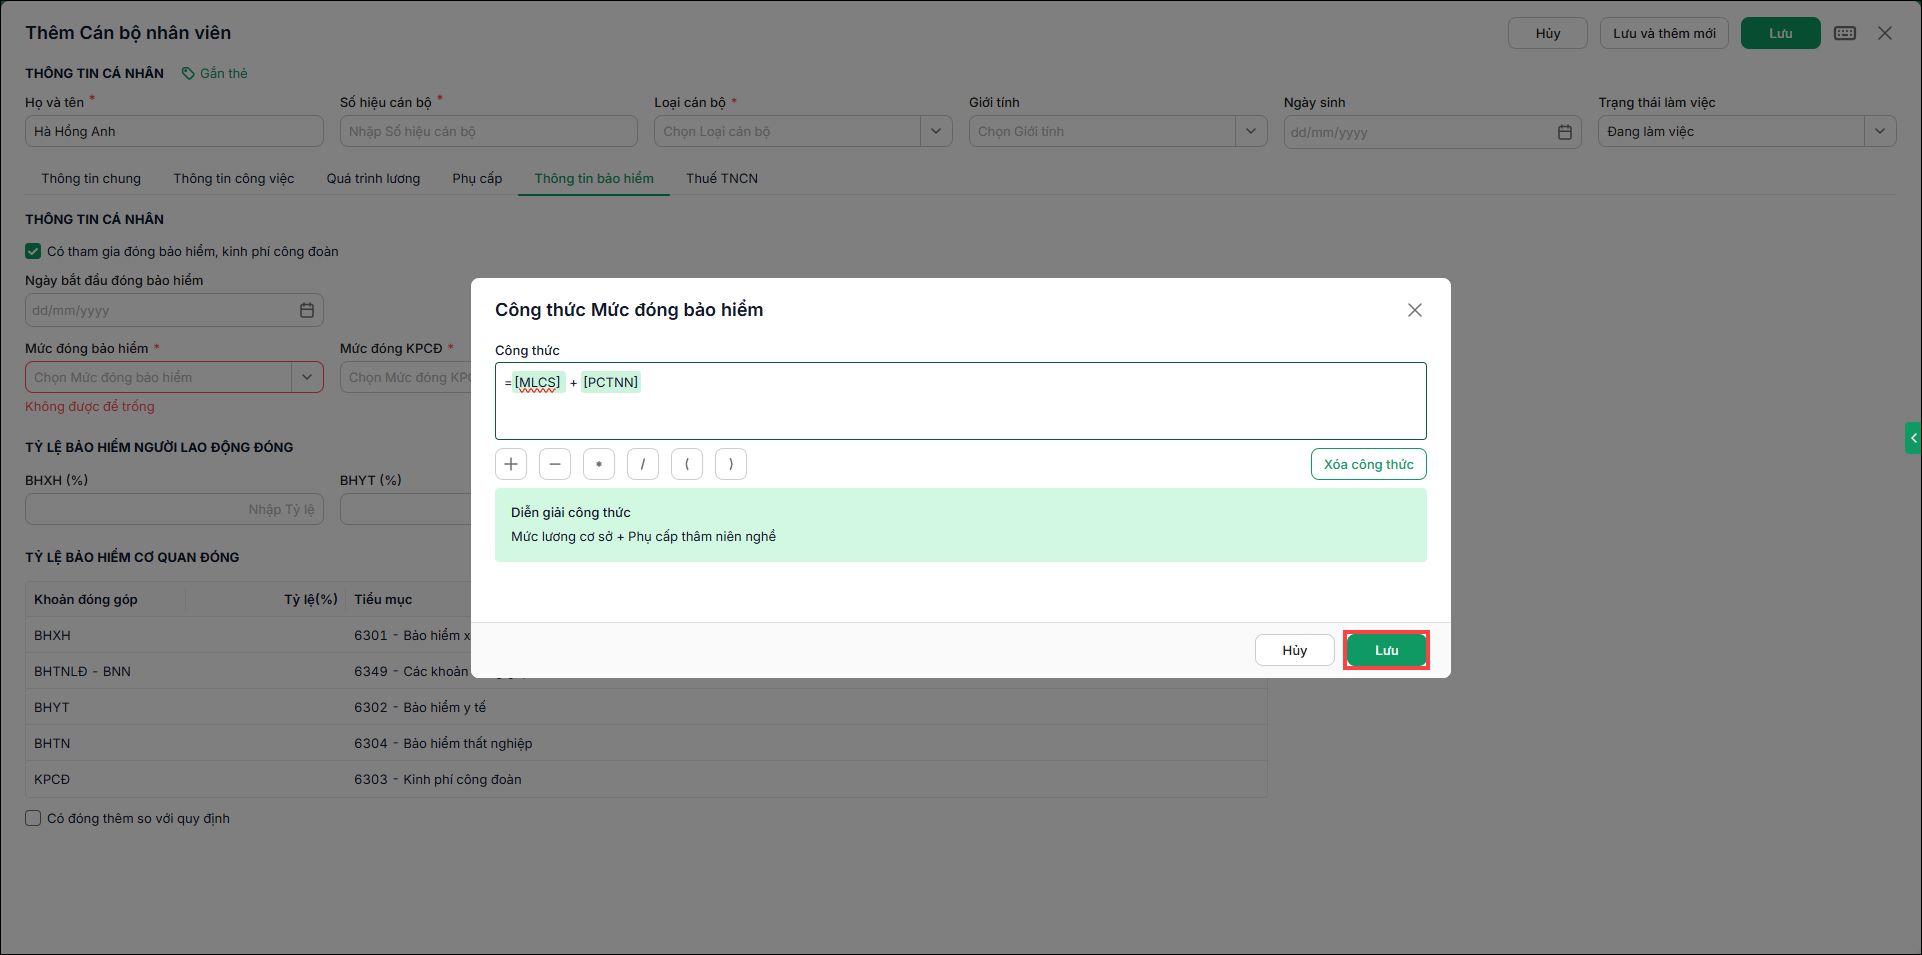Viewport: 1922px width, 955px height.
Task: Click the BHXH (%) rate input
Action: tap(174, 509)
